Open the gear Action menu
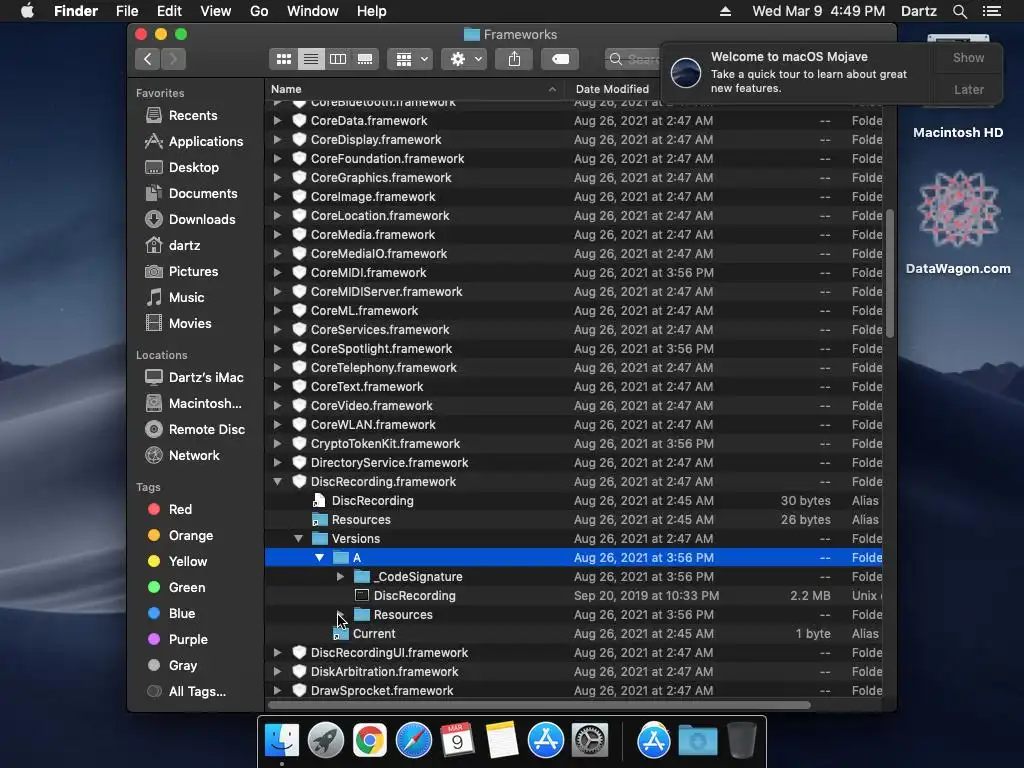 pyautogui.click(x=463, y=59)
